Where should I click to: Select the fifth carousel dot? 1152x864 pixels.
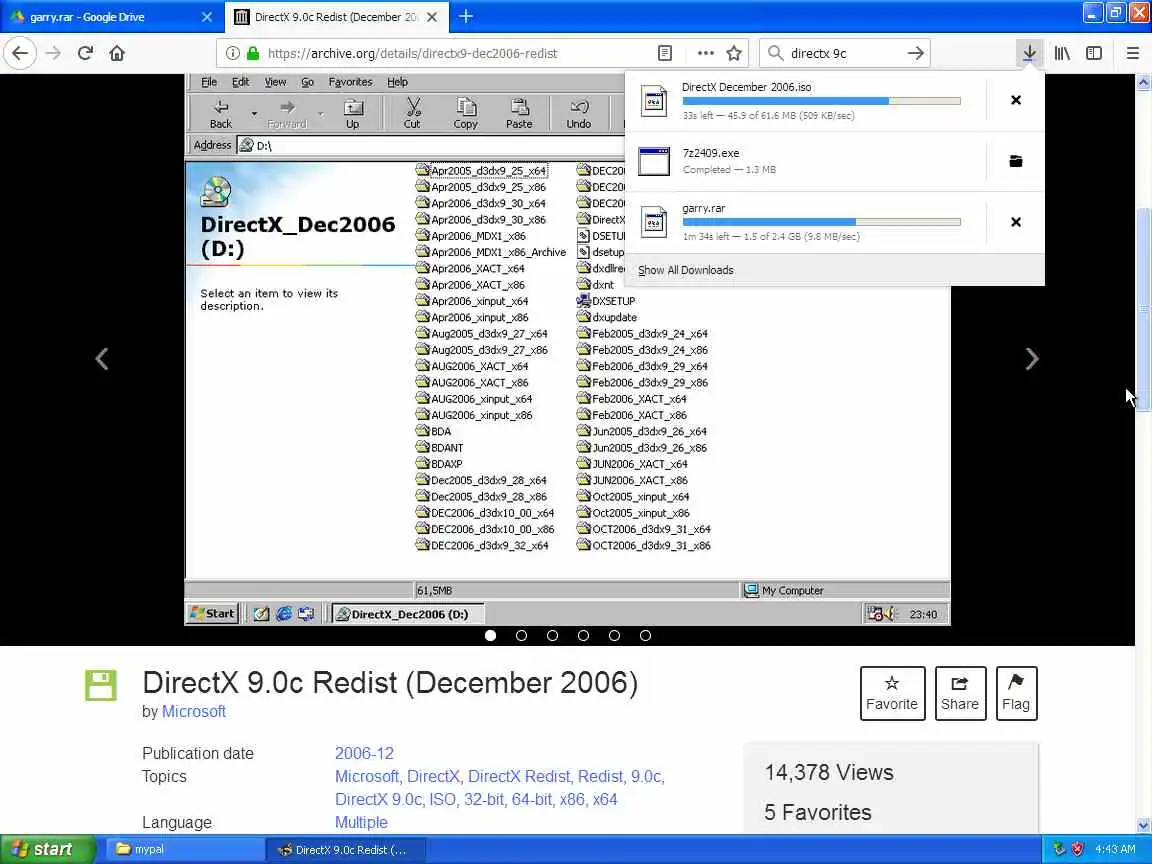[614, 636]
